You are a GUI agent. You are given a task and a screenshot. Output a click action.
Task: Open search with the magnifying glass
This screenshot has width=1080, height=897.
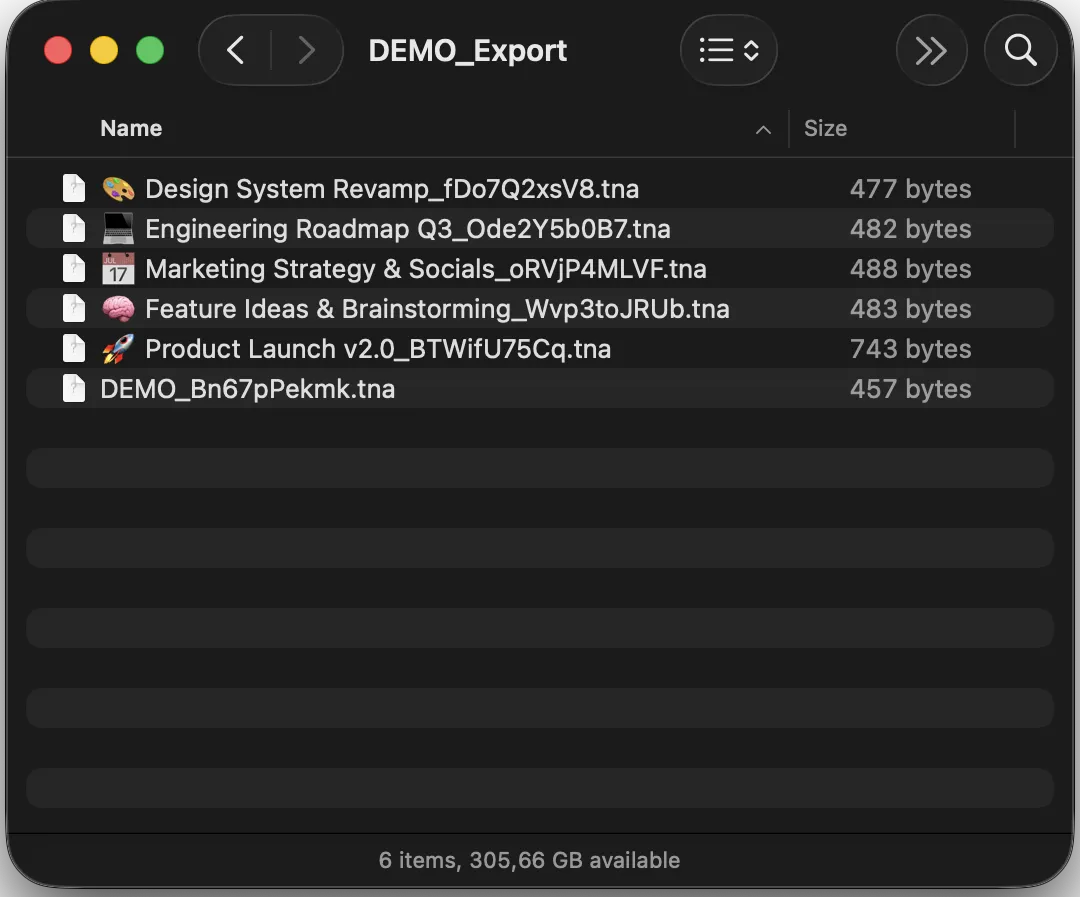coord(1020,50)
